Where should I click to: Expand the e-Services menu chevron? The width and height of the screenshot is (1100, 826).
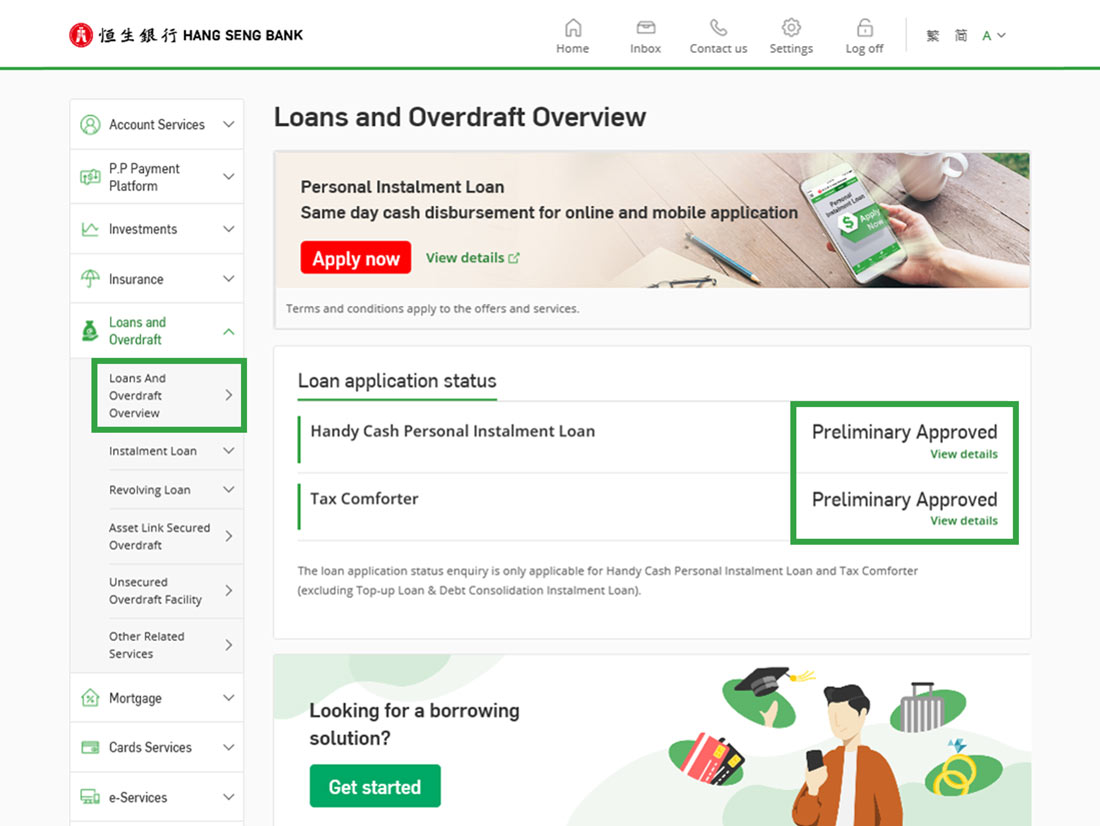[229, 797]
